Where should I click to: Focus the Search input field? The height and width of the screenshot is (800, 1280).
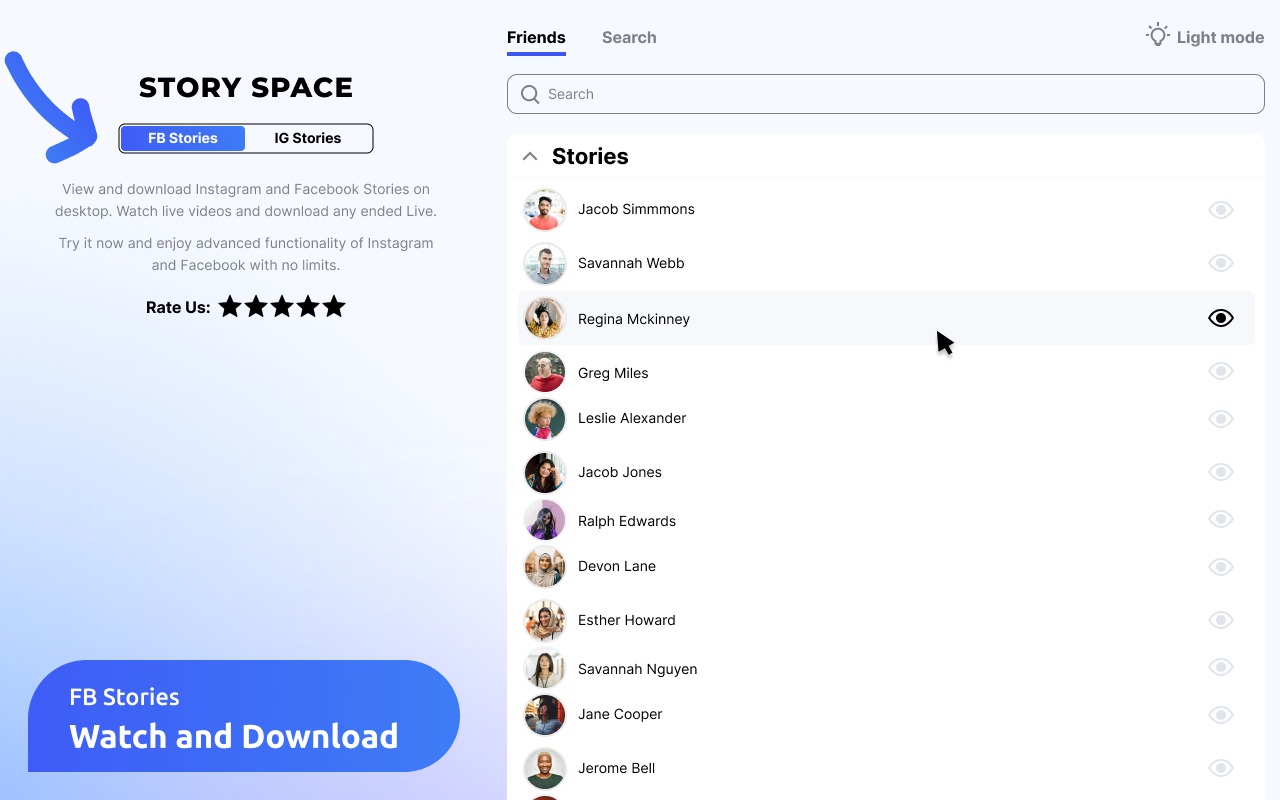click(x=886, y=94)
